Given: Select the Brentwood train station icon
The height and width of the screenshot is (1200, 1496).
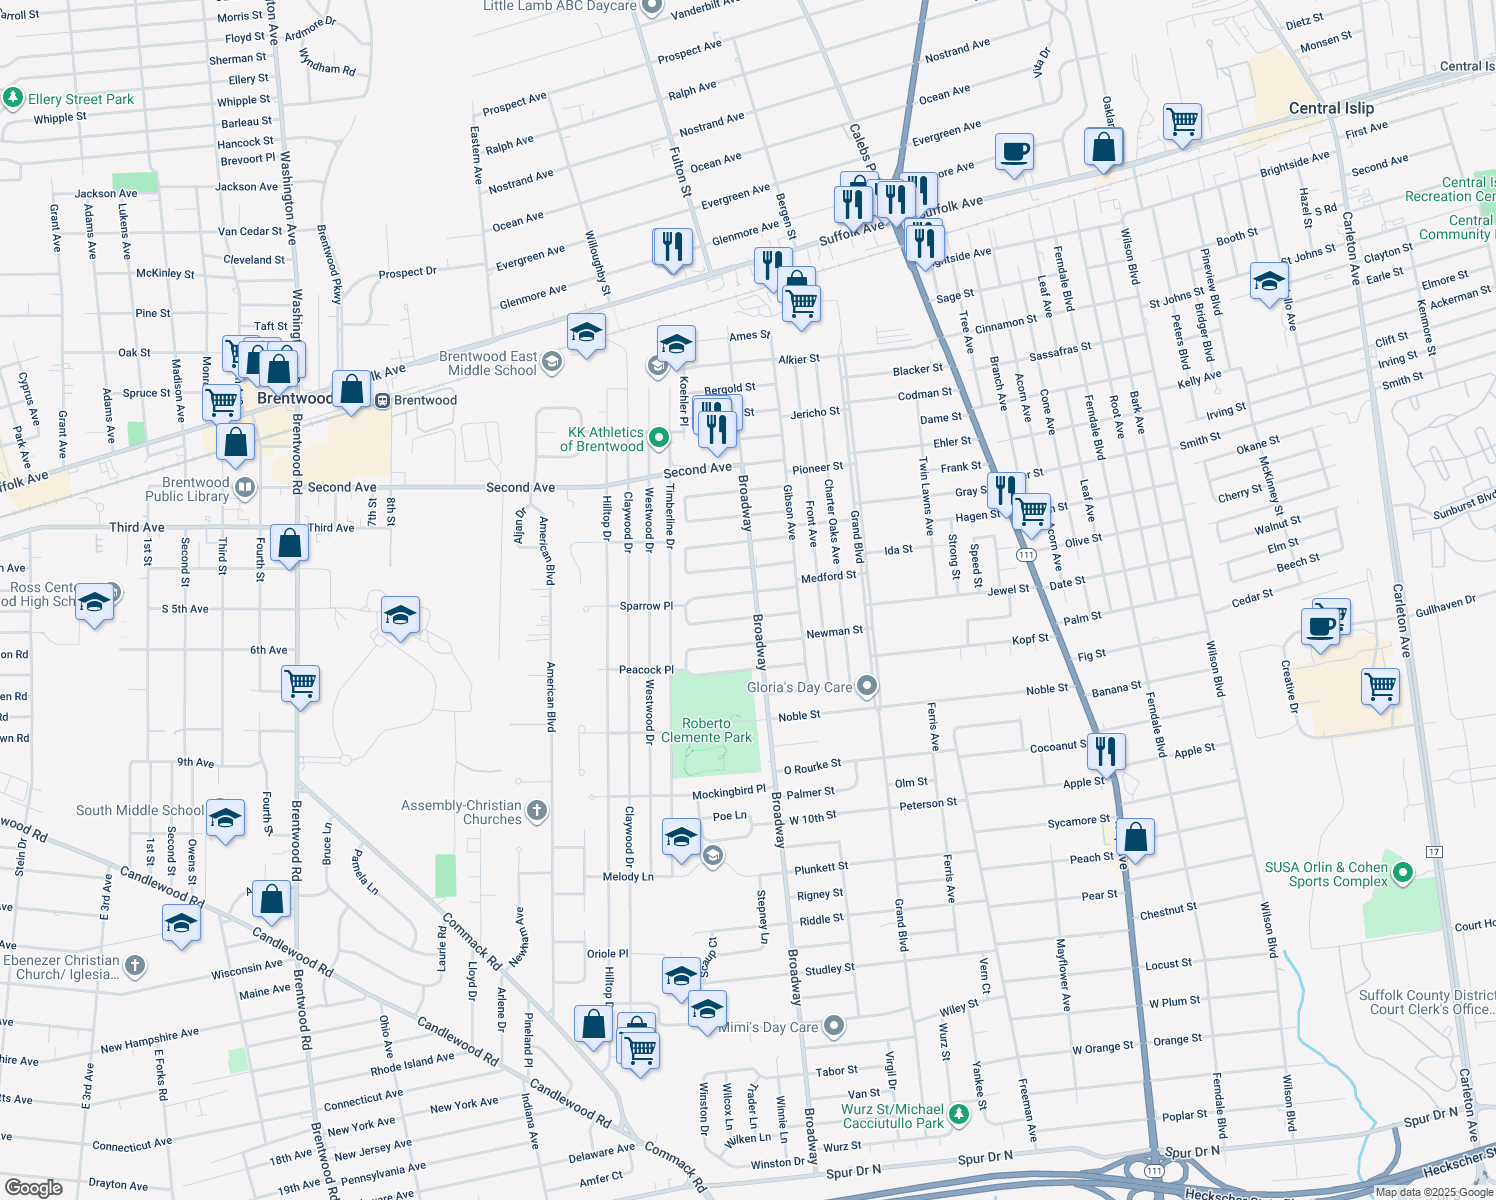Looking at the screenshot, I should [x=382, y=401].
